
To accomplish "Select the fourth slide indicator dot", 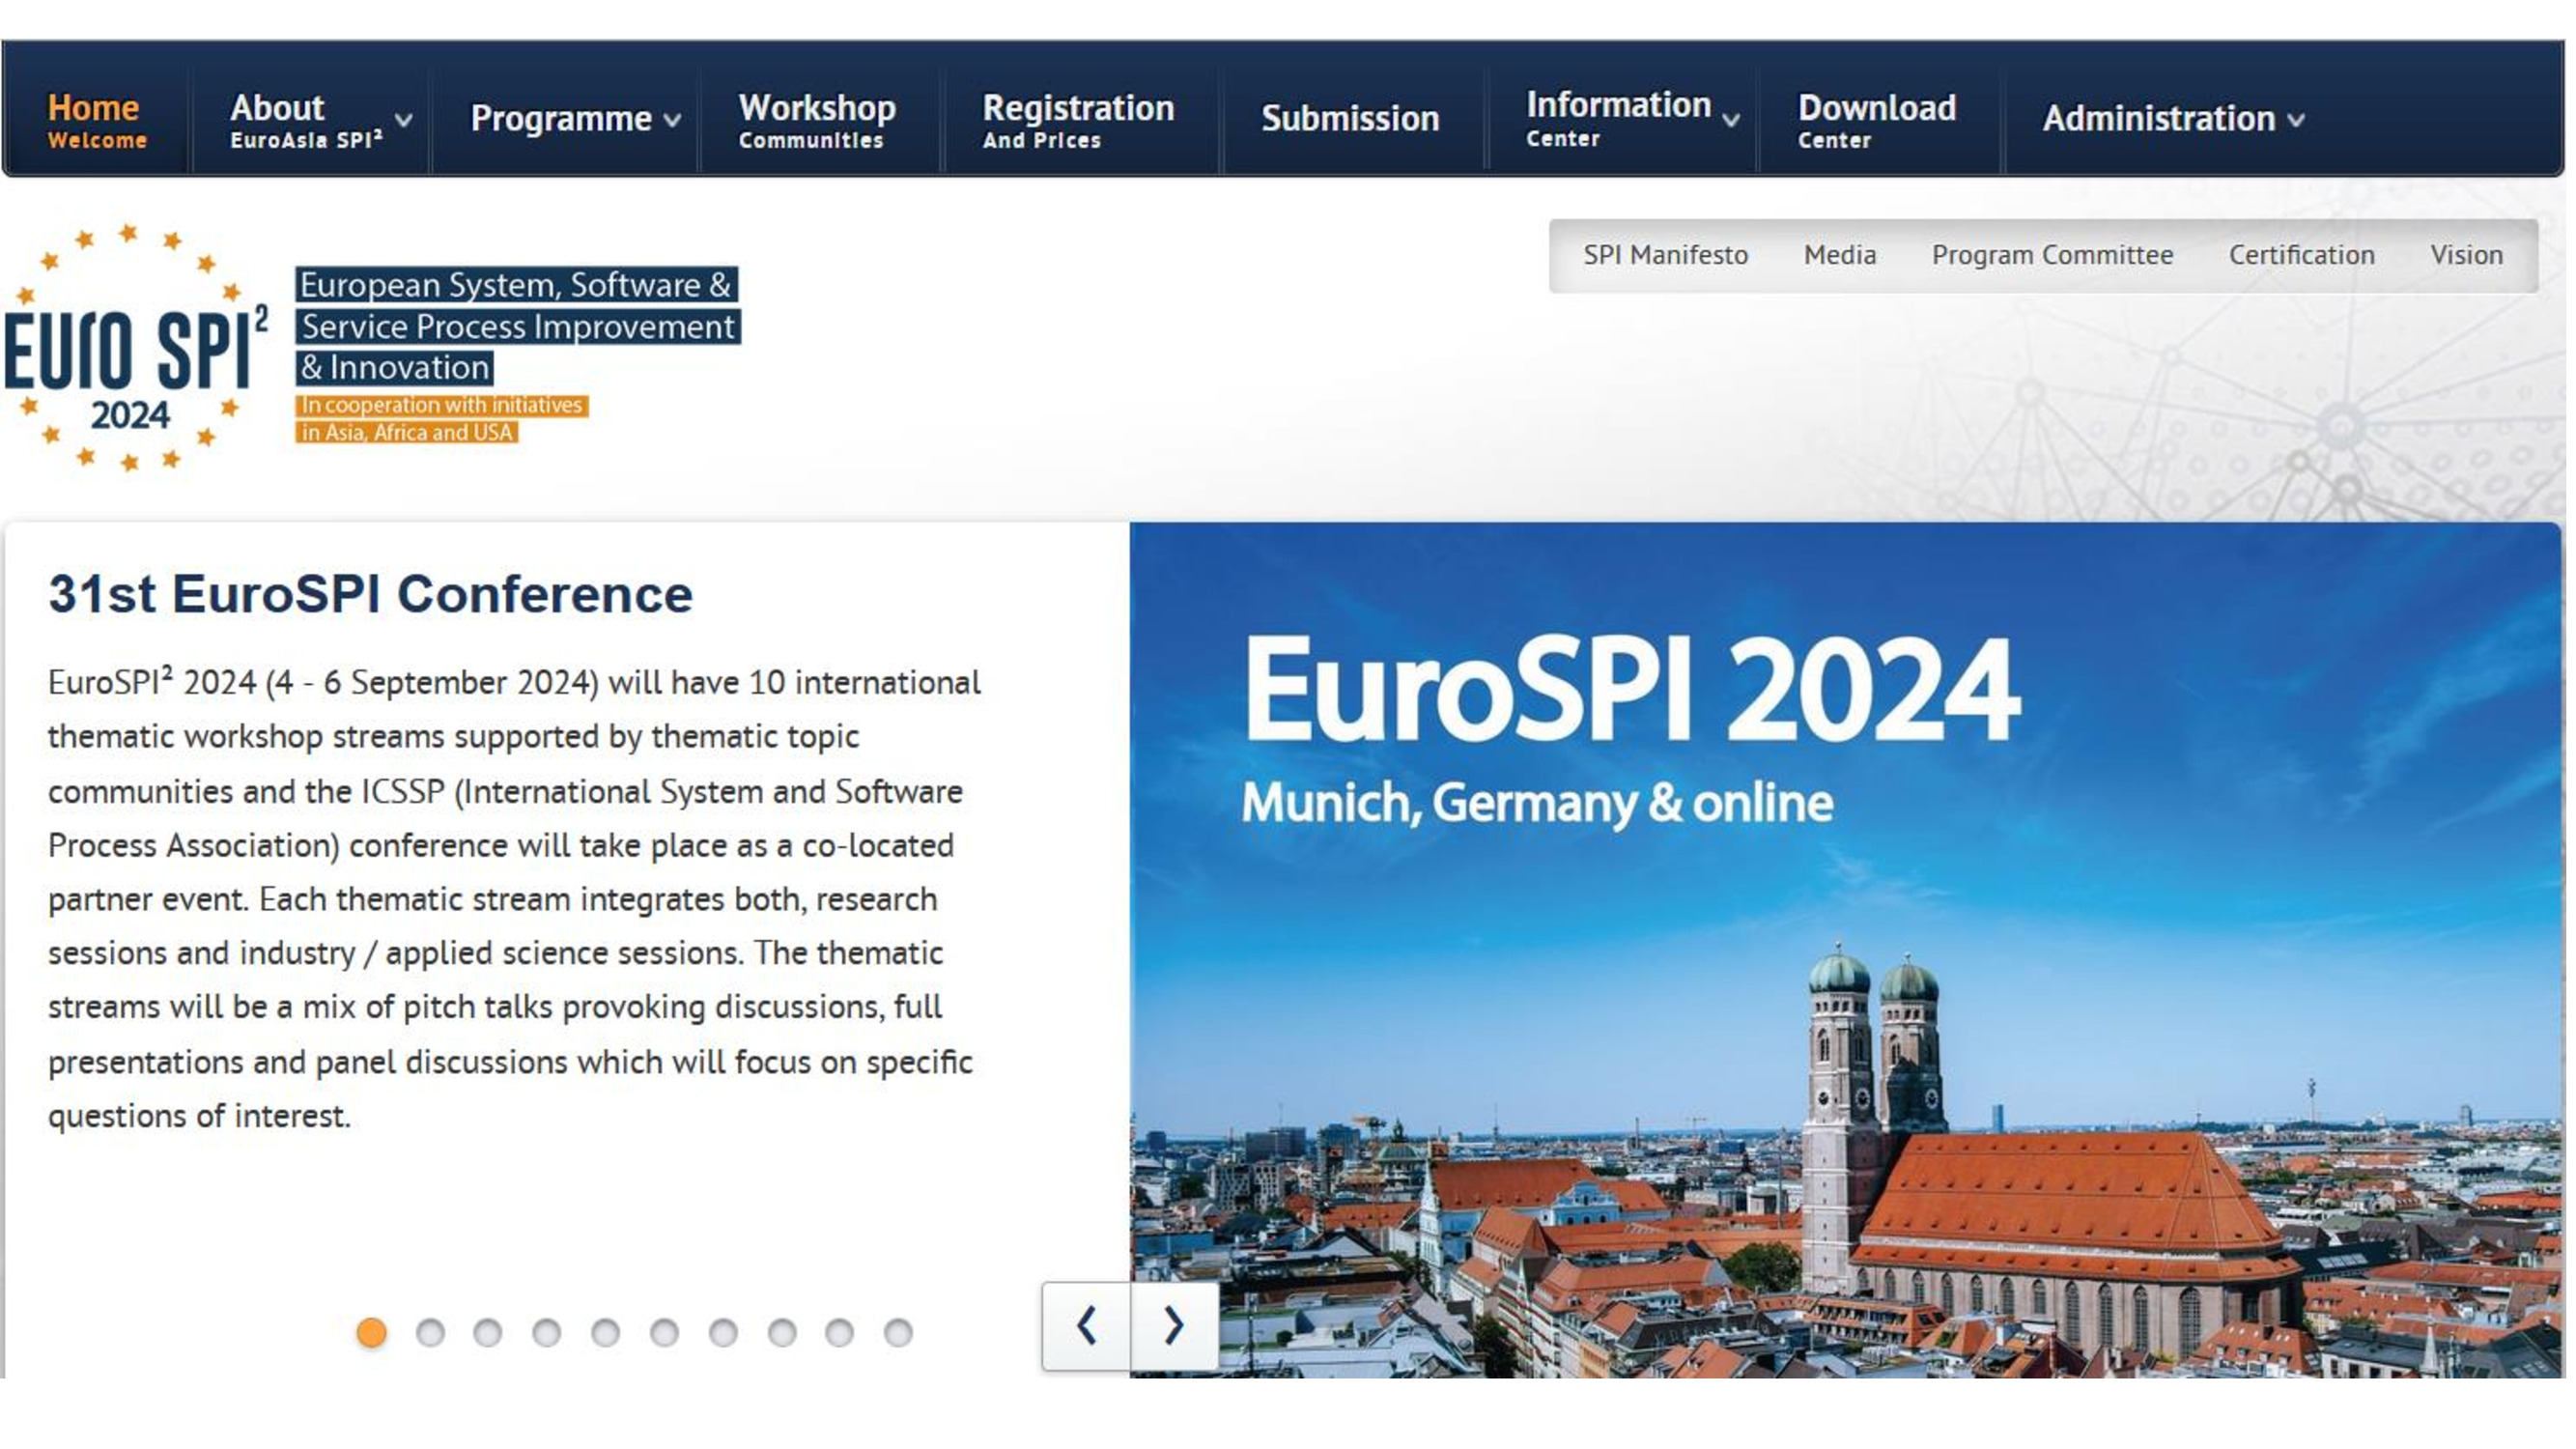I will (x=547, y=1332).
